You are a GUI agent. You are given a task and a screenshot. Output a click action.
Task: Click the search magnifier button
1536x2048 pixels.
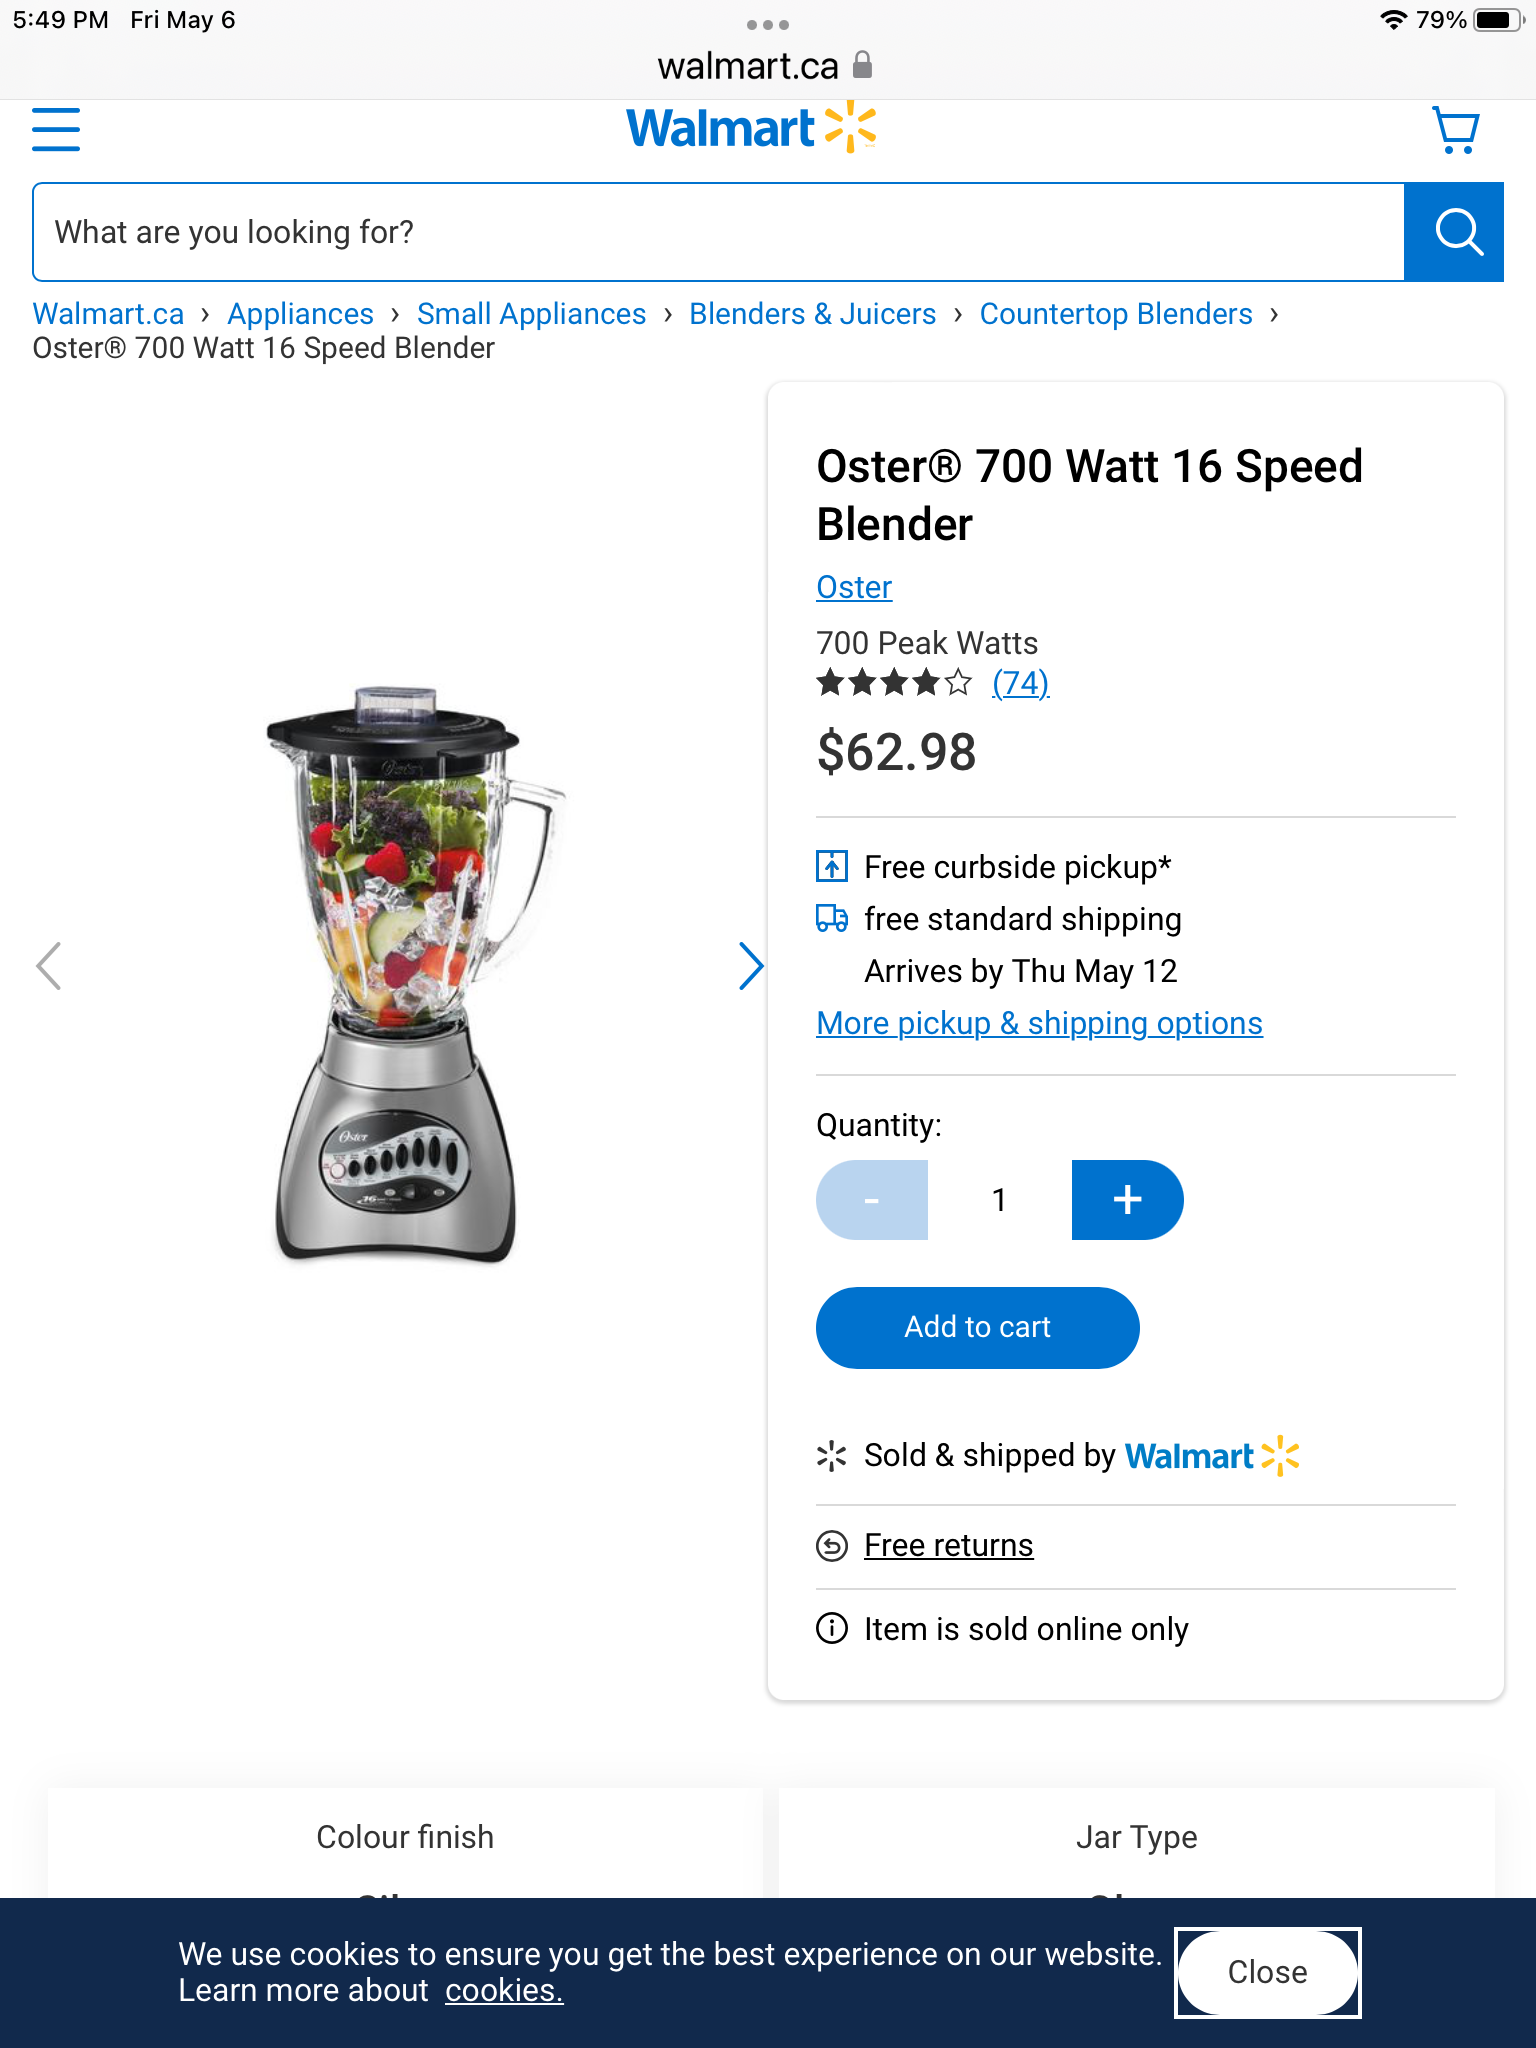1454,232
